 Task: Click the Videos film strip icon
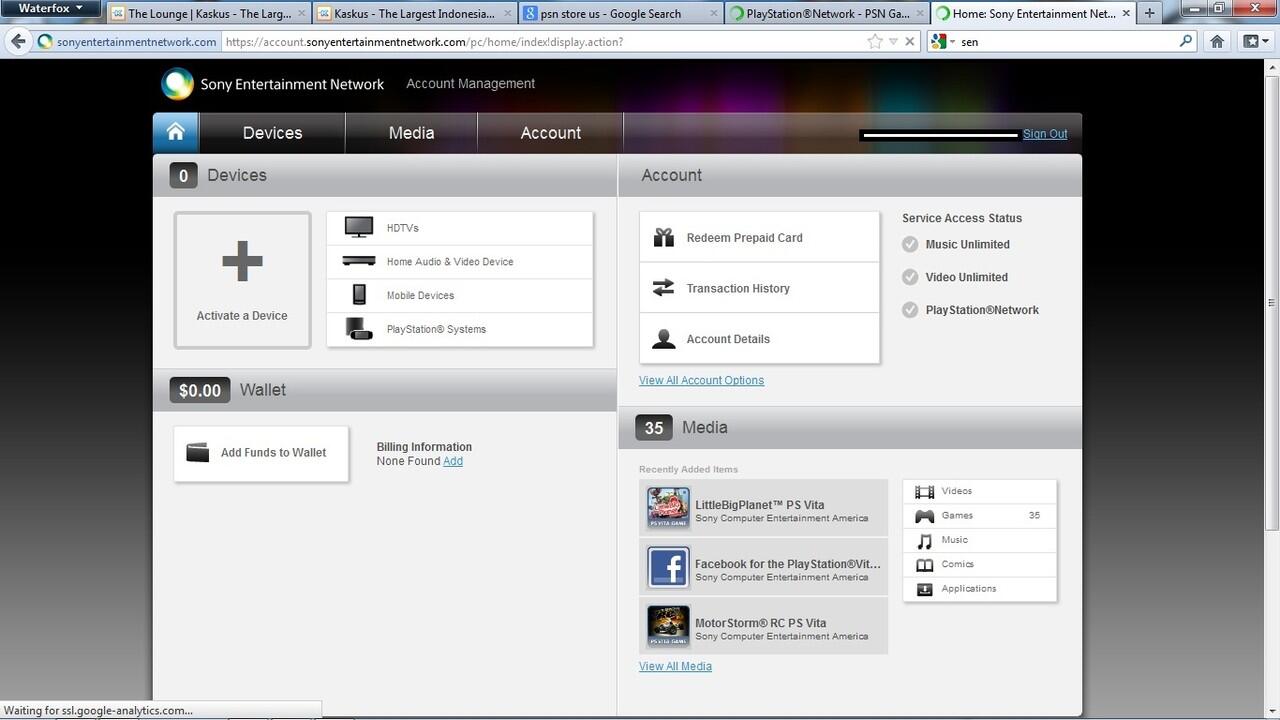click(x=924, y=491)
